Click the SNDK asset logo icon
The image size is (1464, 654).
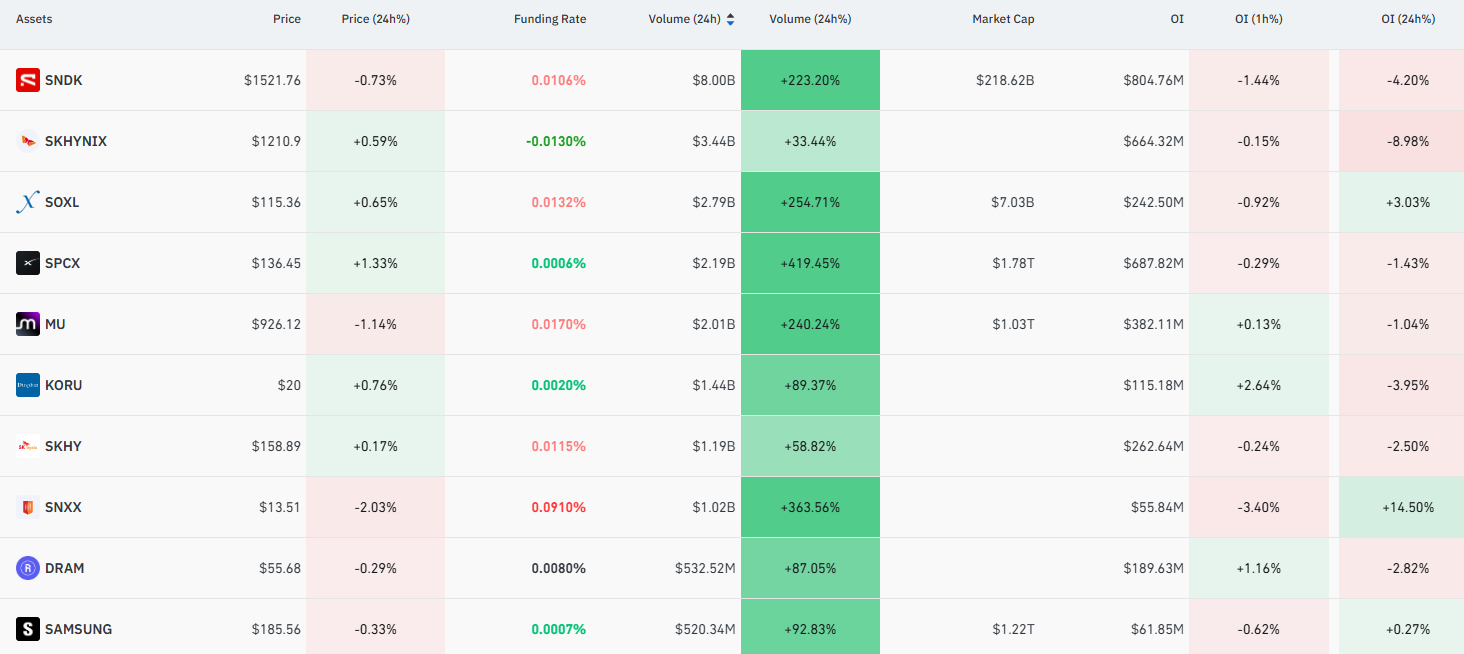coord(28,80)
